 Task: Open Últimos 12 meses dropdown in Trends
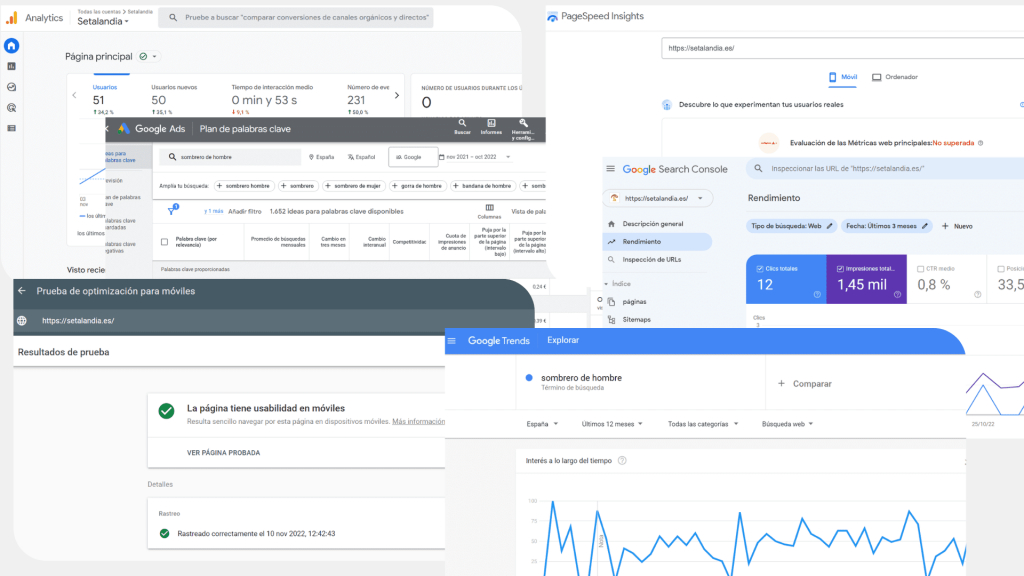tap(612, 424)
